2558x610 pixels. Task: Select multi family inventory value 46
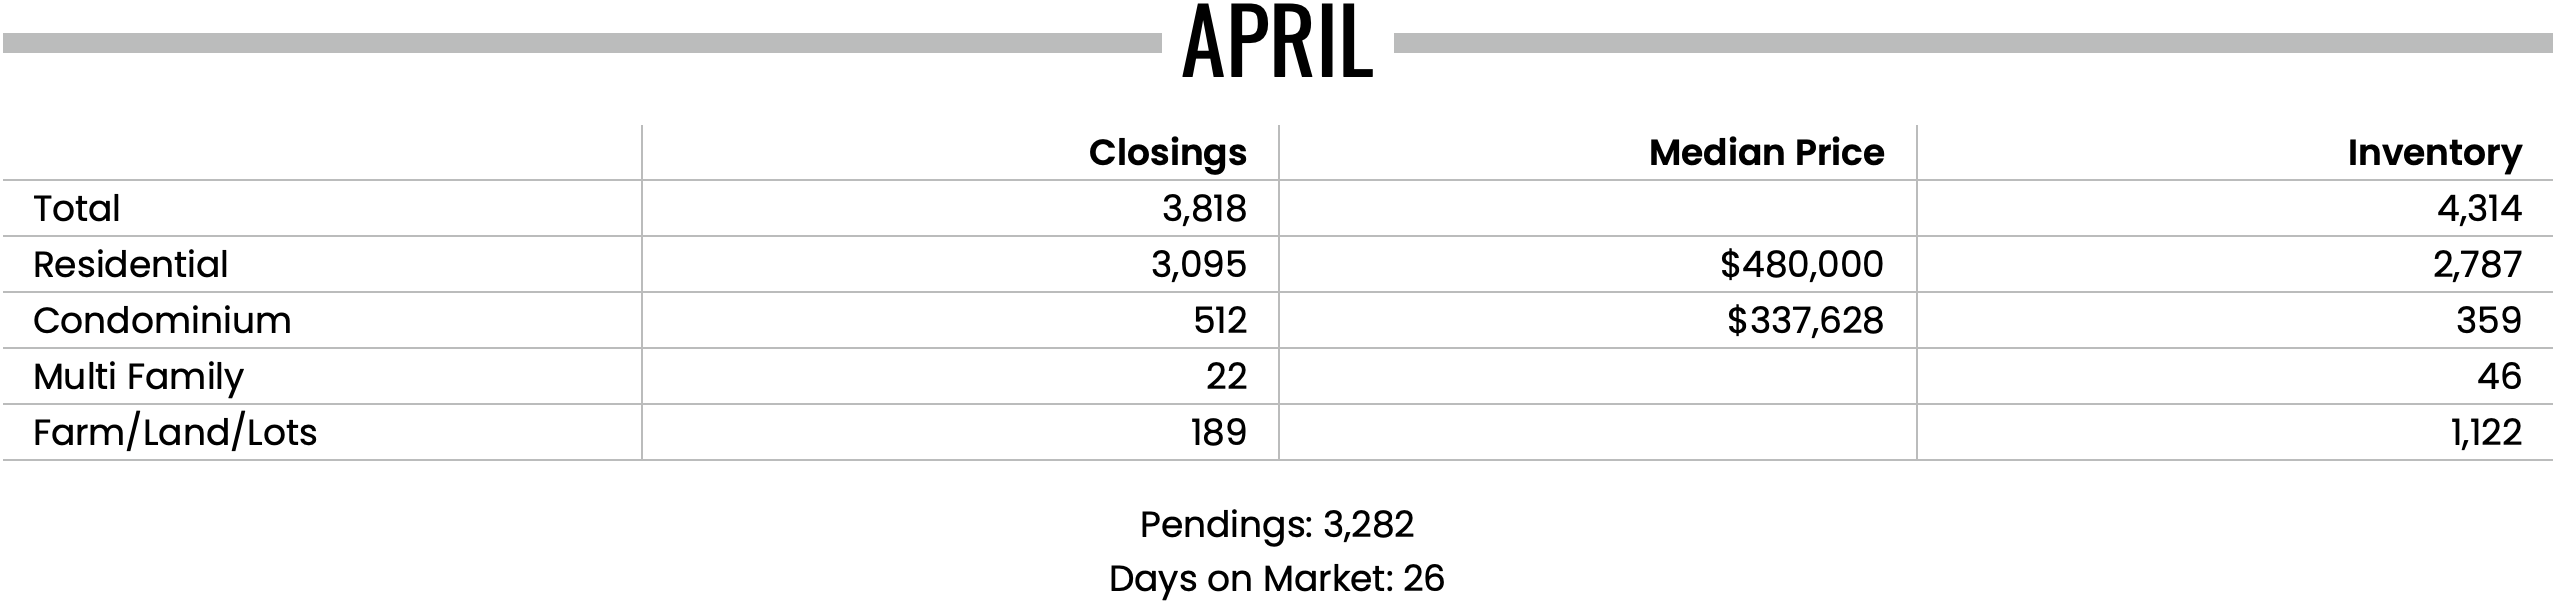2499,376
